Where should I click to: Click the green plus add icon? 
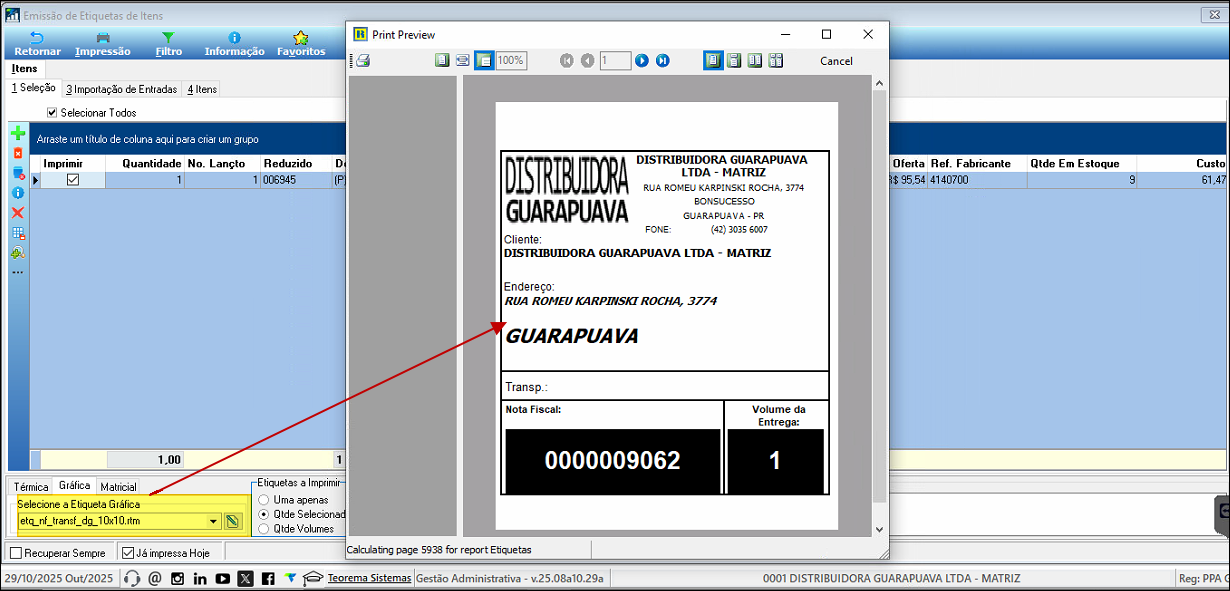pos(18,133)
